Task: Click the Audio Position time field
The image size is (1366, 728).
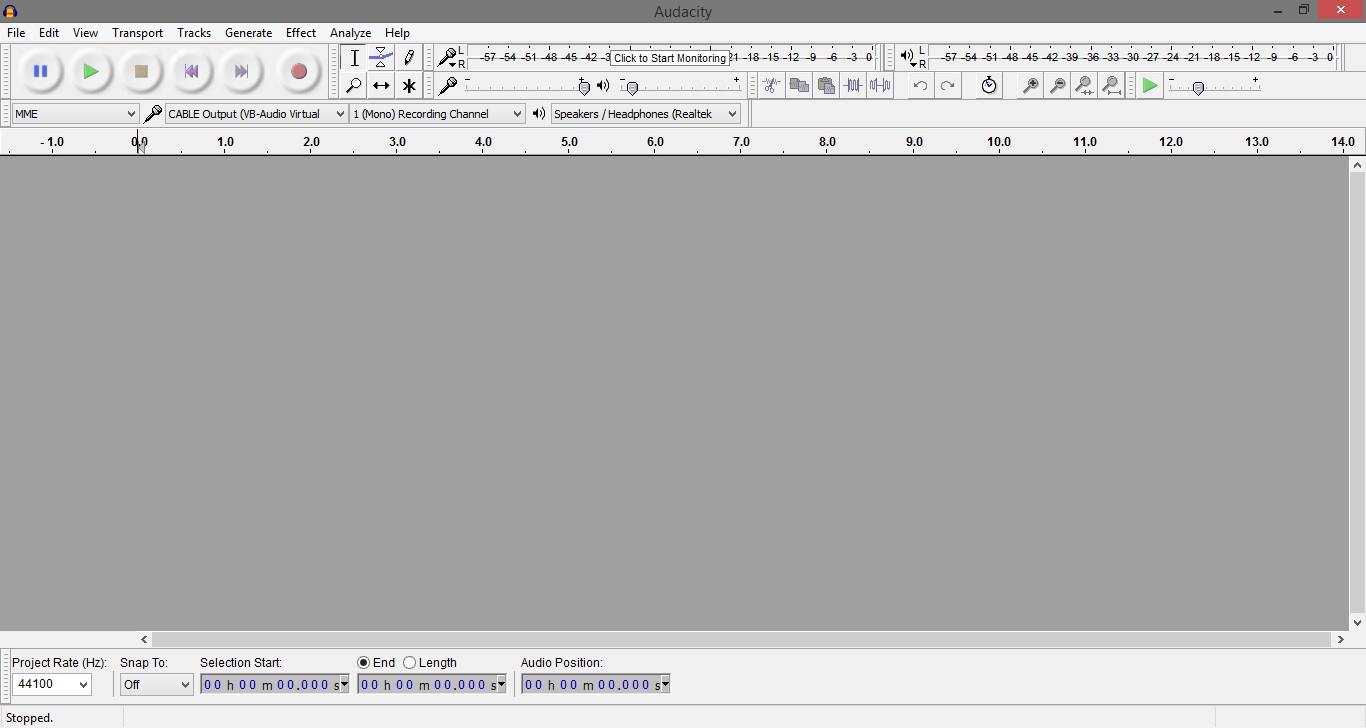Action: tap(596, 685)
